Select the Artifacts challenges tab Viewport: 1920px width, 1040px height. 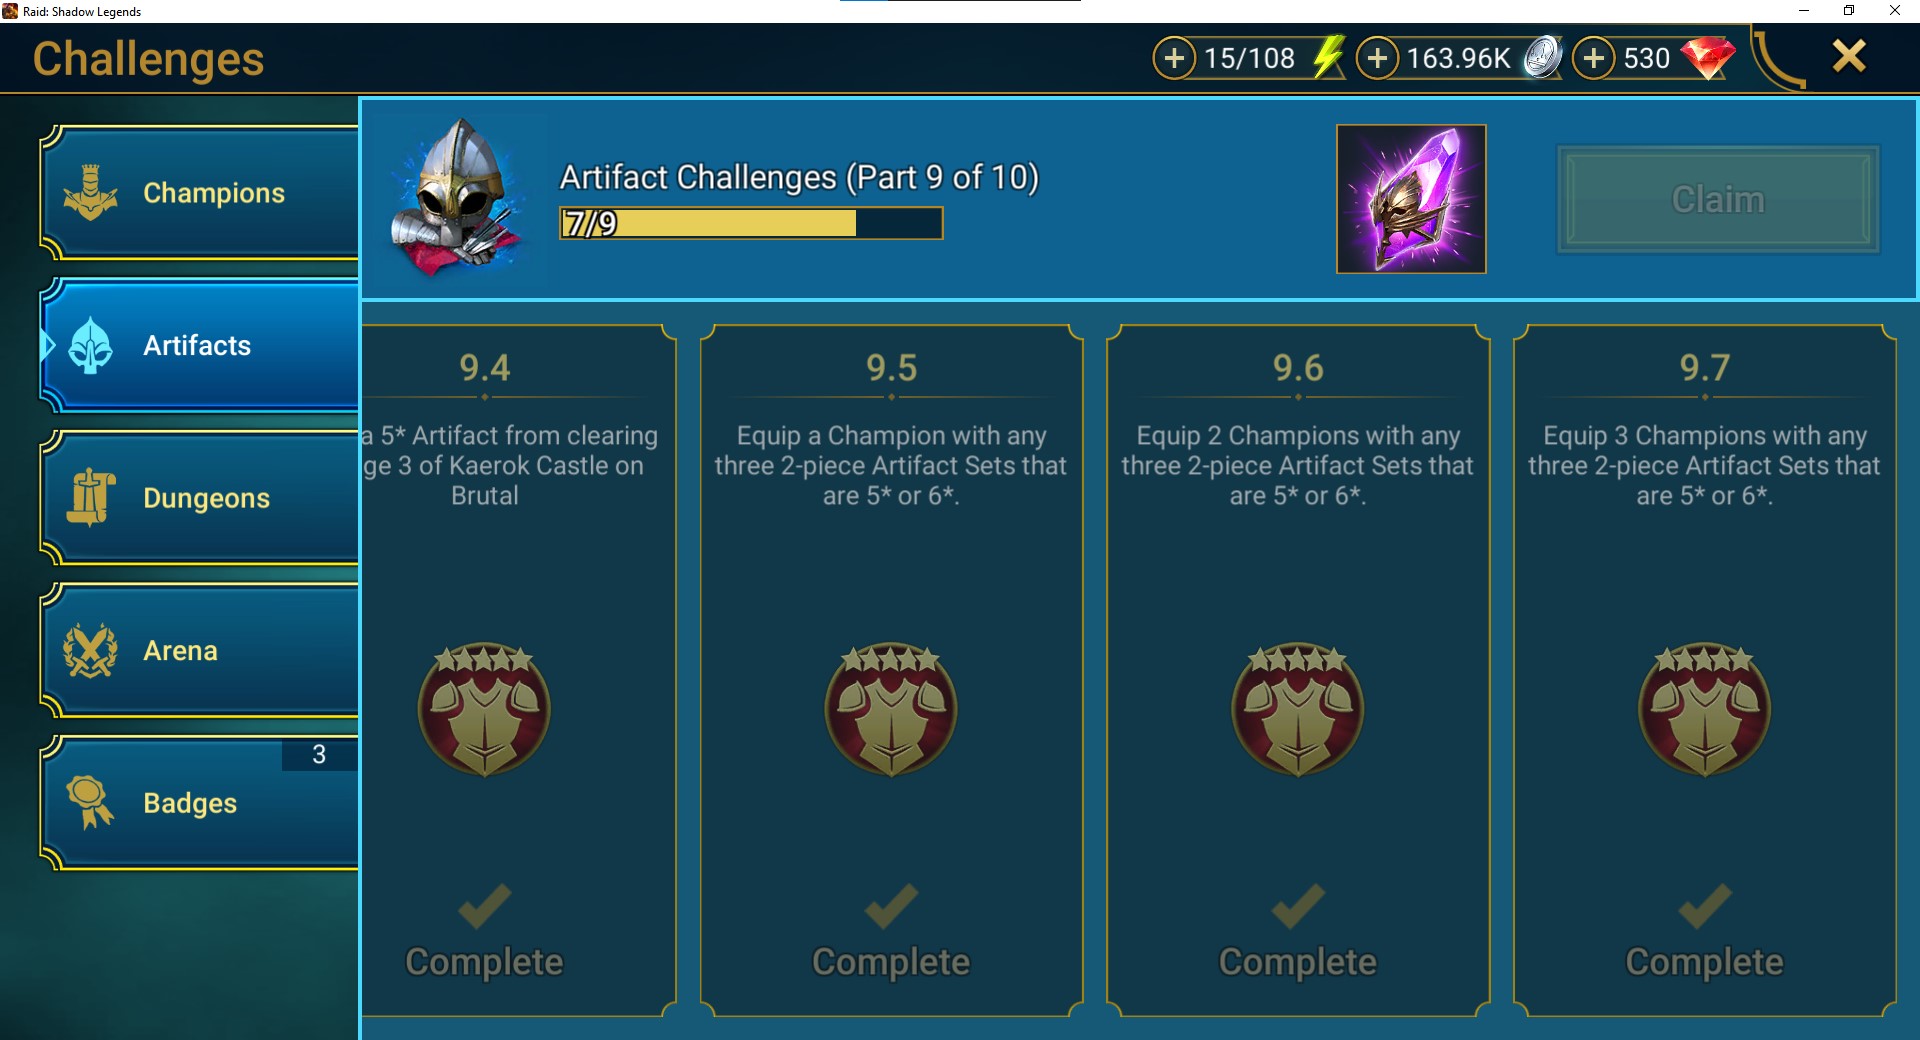point(200,346)
